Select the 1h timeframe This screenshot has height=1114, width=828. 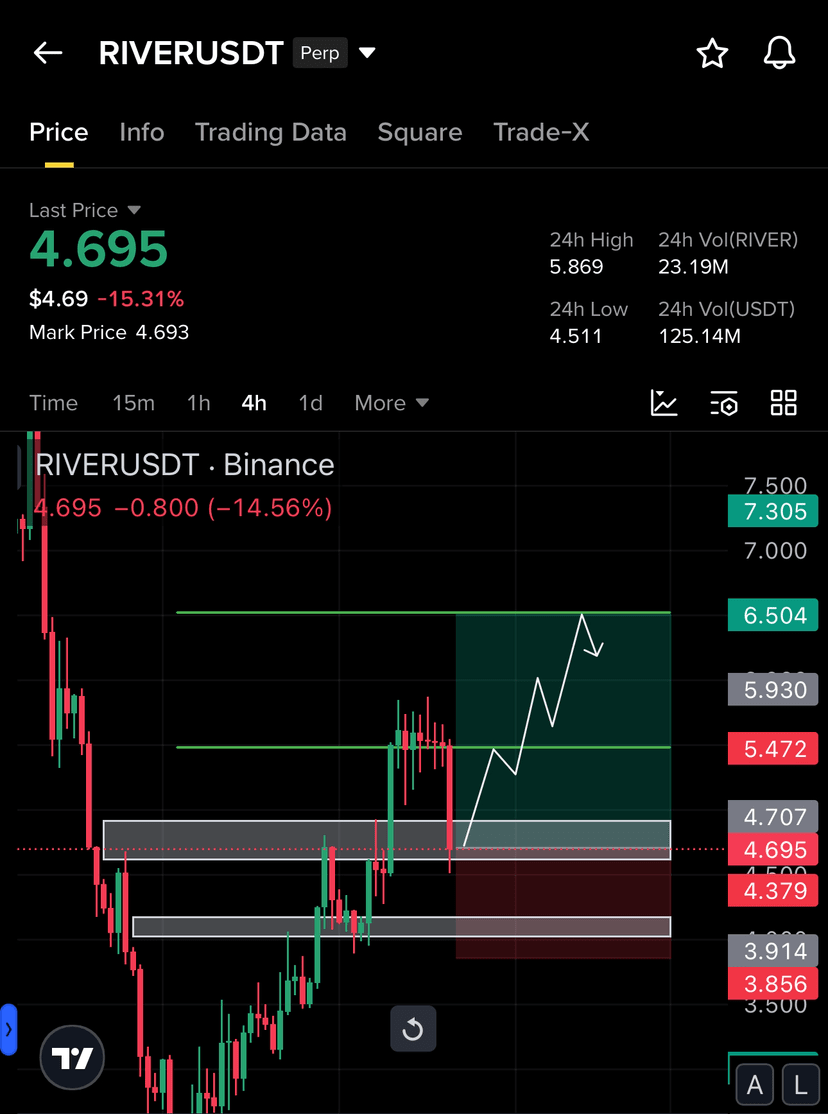click(199, 403)
